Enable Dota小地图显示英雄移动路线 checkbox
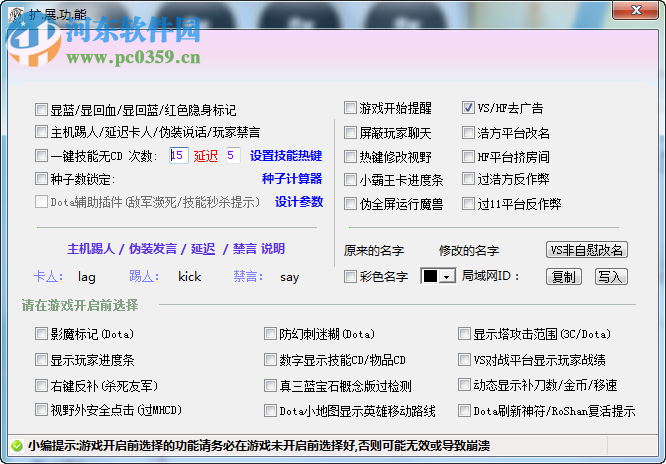This screenshot has width=666, height=464. point(270,411)
